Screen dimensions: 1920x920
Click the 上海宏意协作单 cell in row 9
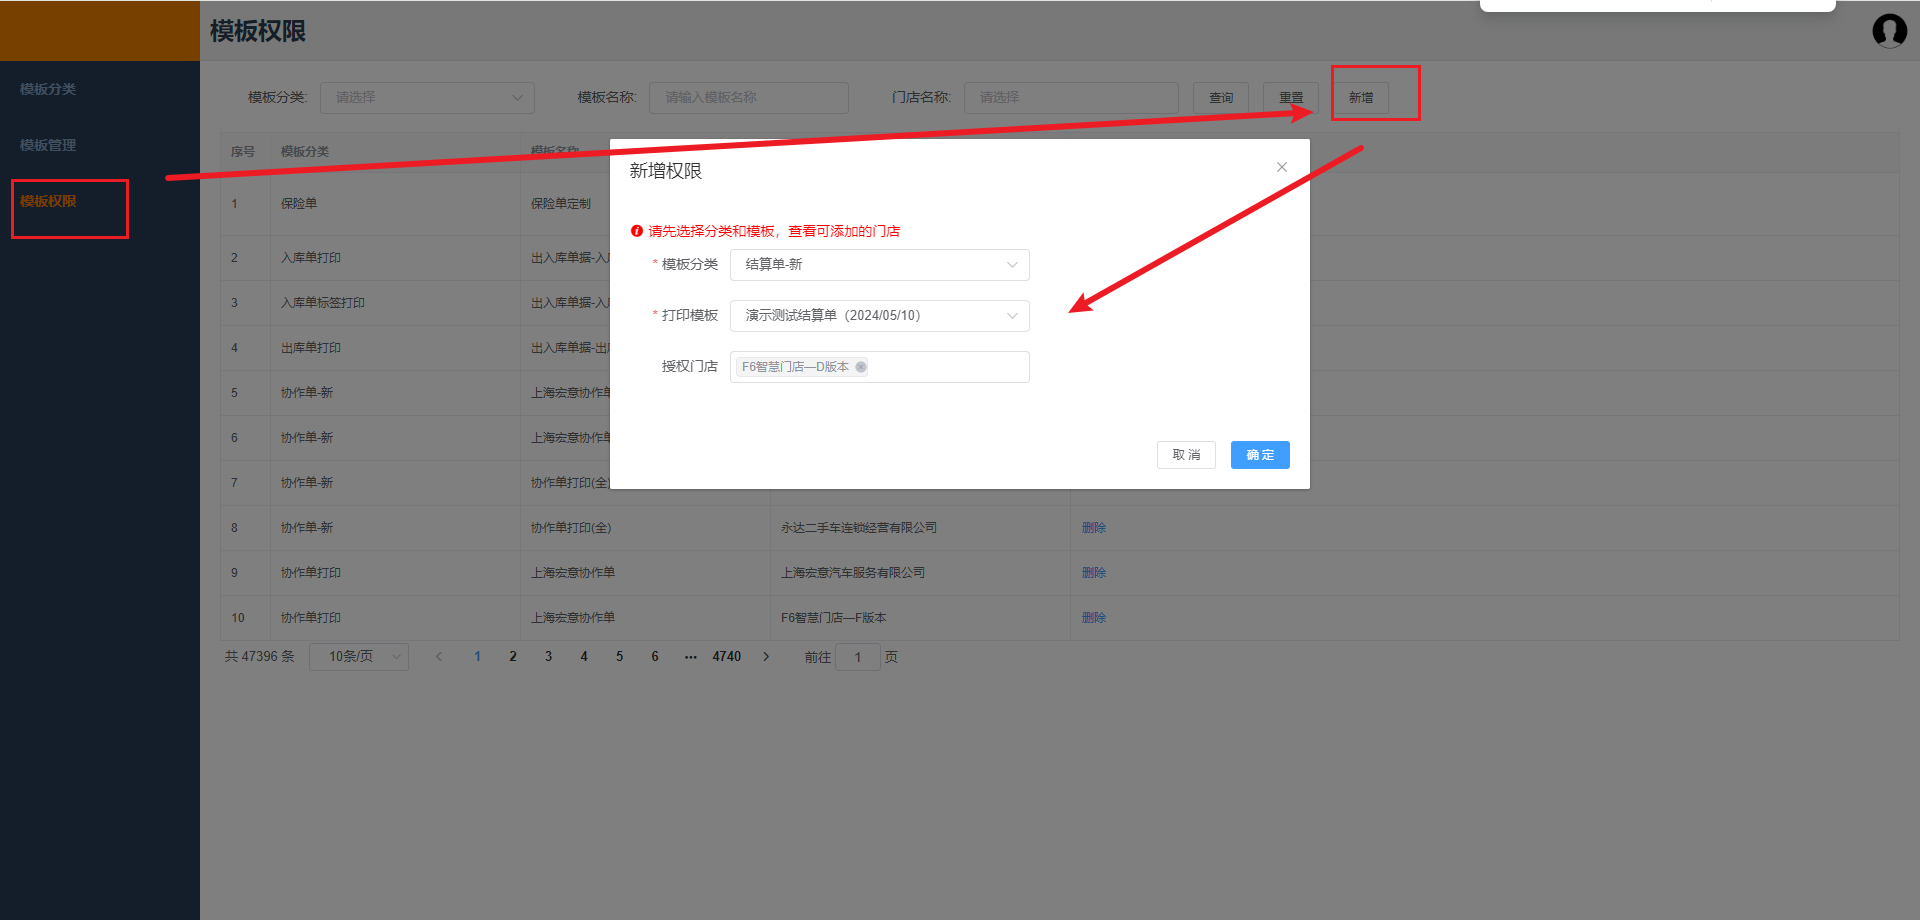[645, 573]
